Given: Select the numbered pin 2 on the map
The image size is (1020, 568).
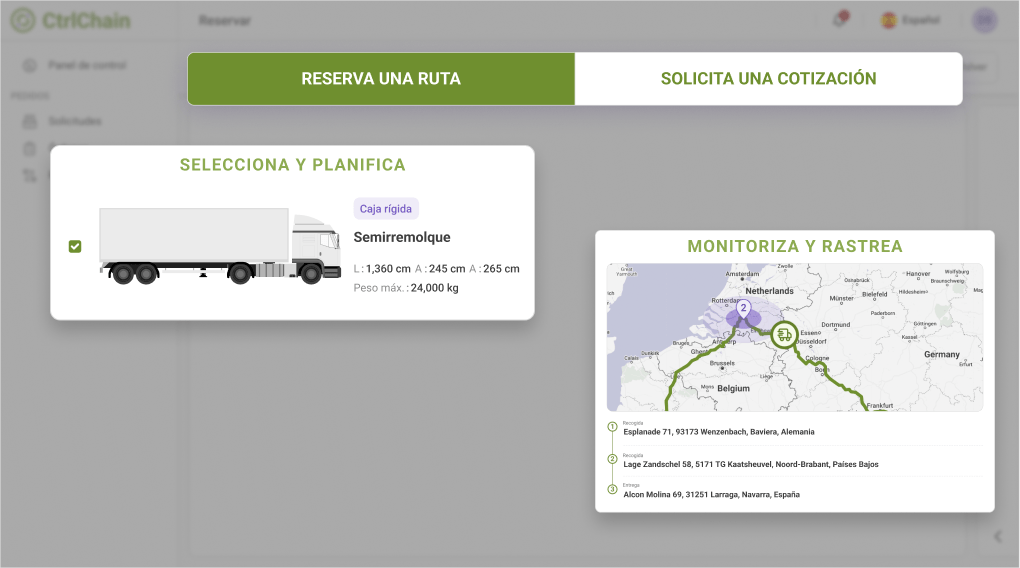Looking at the screenshot, I should tap(743, 309).
